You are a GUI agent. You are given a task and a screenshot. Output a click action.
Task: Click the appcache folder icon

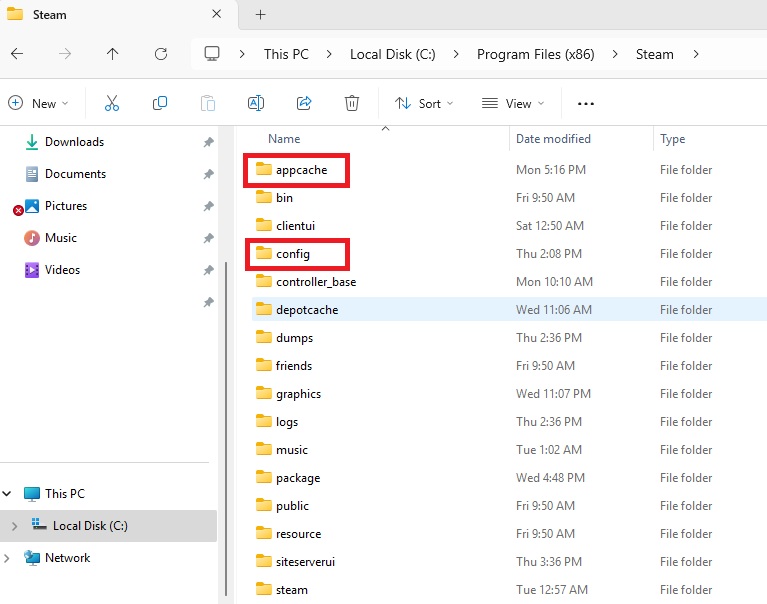[x=264, y=169]
